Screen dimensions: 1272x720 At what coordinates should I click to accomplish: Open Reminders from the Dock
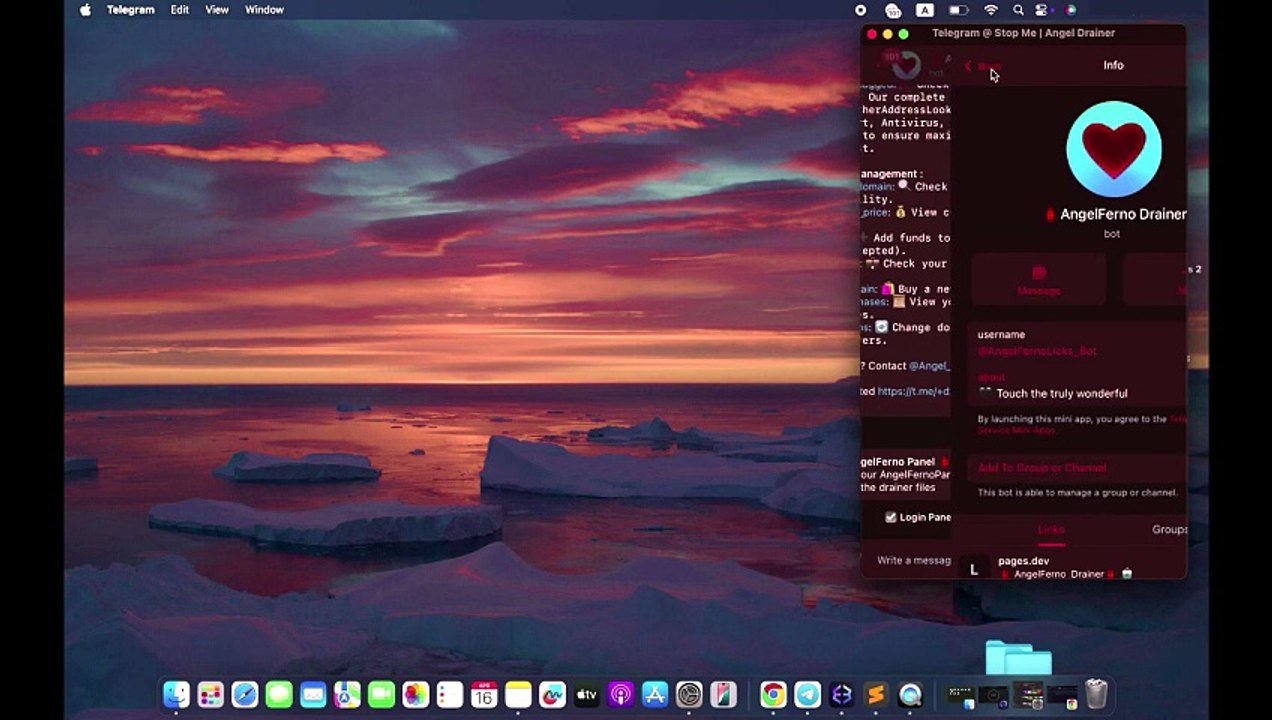pos(450,694)
